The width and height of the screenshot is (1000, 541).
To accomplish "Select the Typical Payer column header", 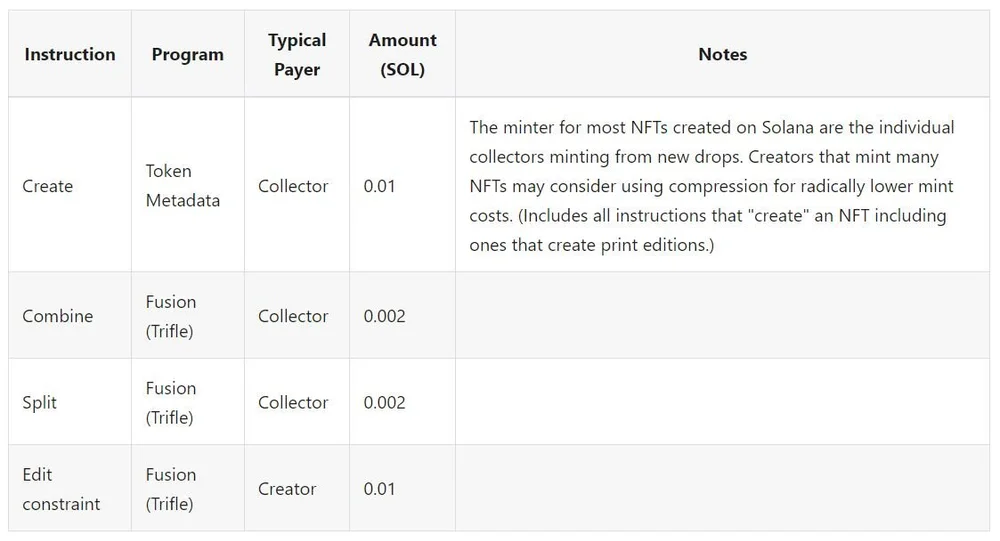I will pyautogui.click(x=297, y=54).
